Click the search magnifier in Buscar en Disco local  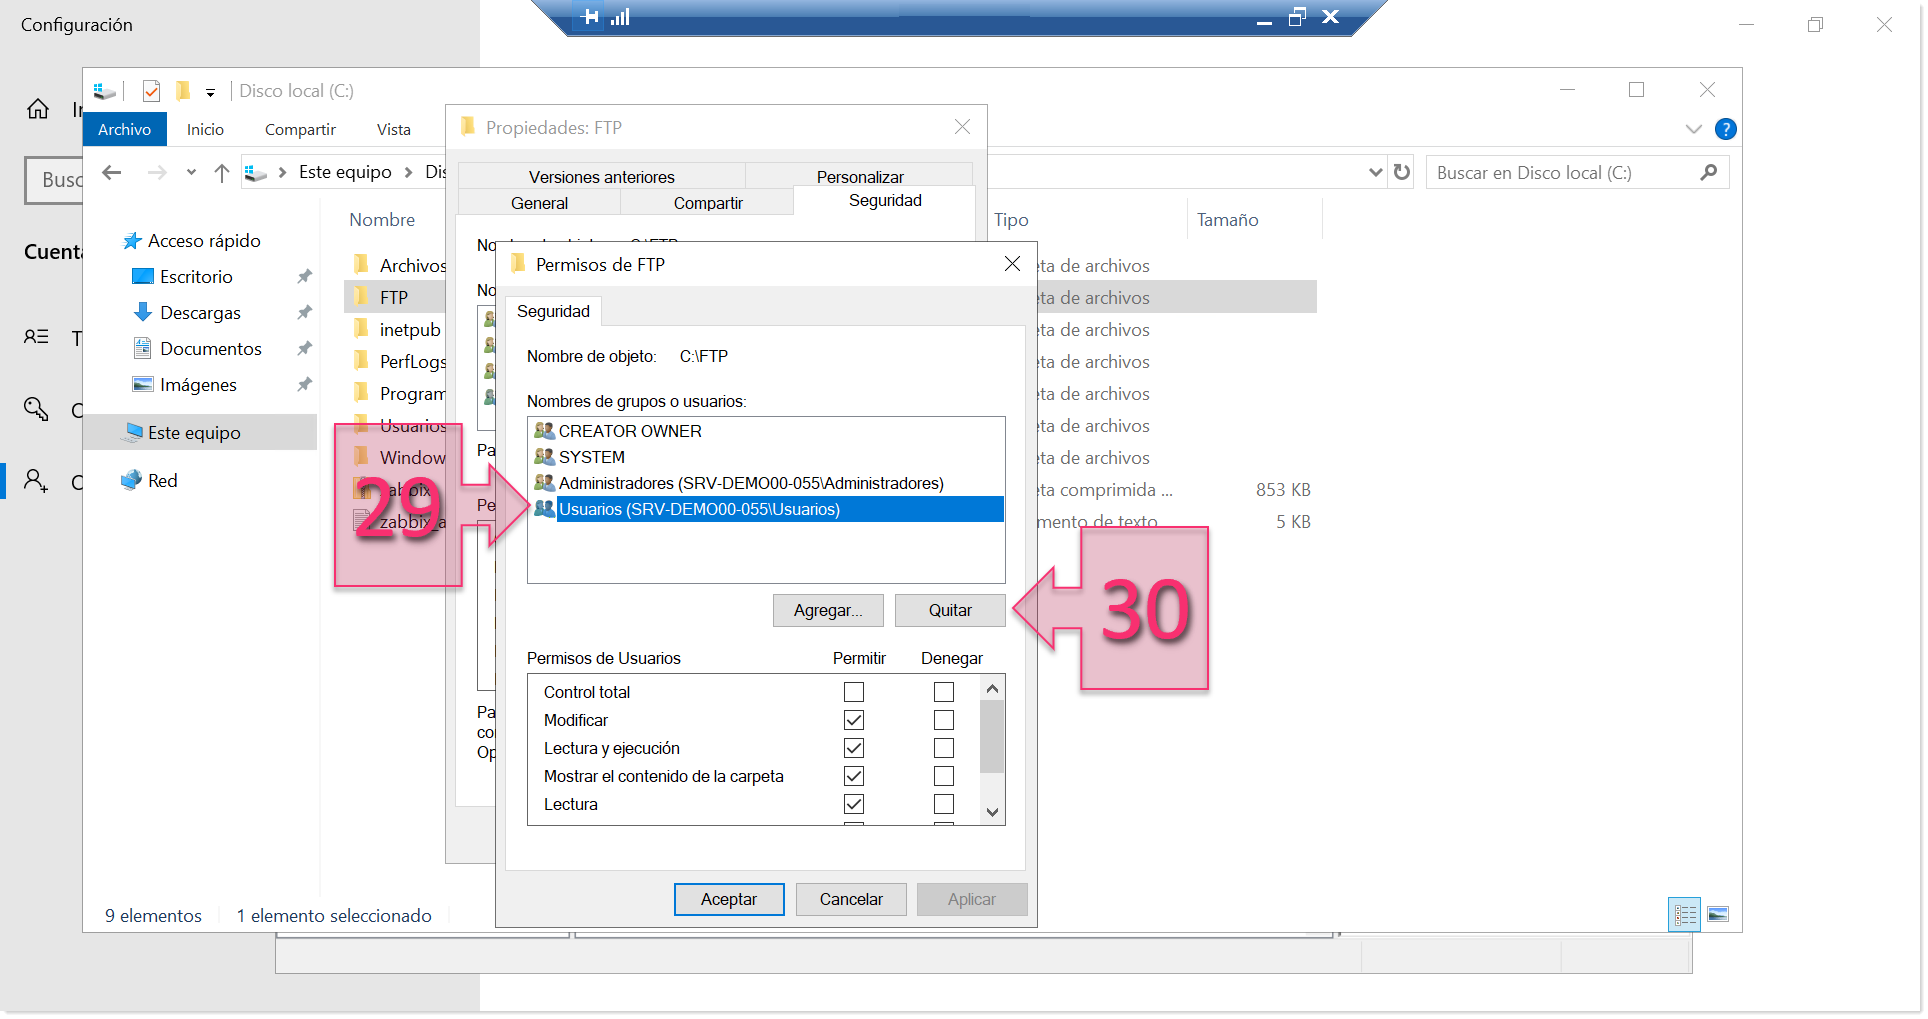[1708, 172]
